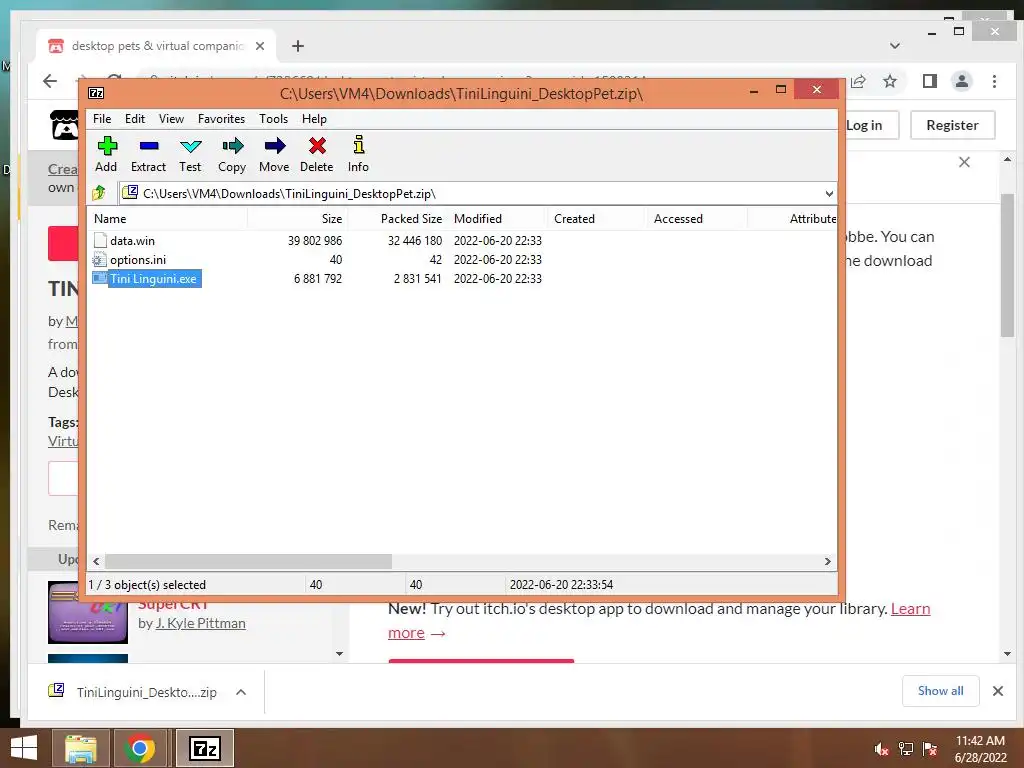The image size is (1024, 768).
Task: Click the 7-Zip taskbar button
Action: click(x=204, y=748)
